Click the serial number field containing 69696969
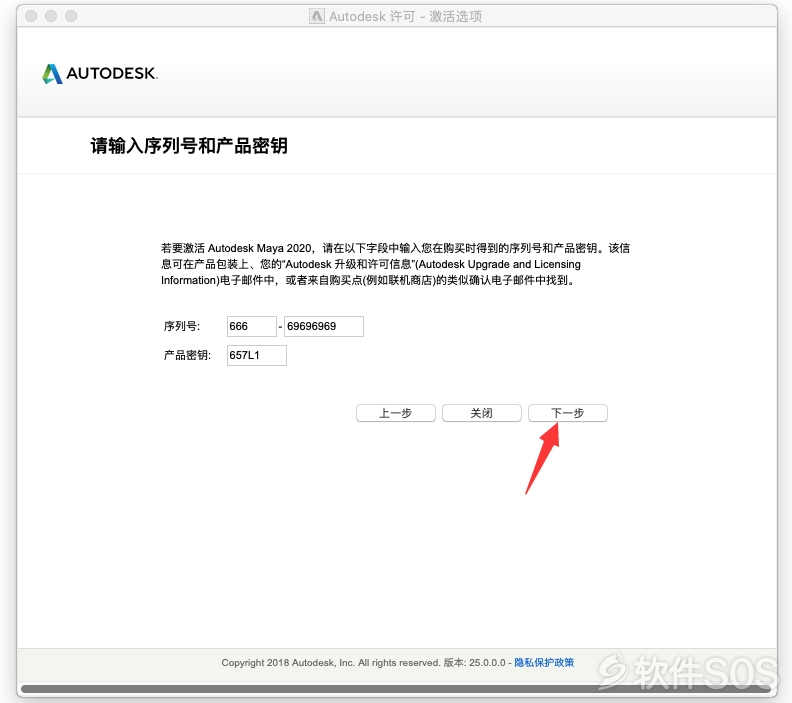Image resolution: width=792 pixels, height=703 pixels. pyautogui.click(x=324, y=326)
